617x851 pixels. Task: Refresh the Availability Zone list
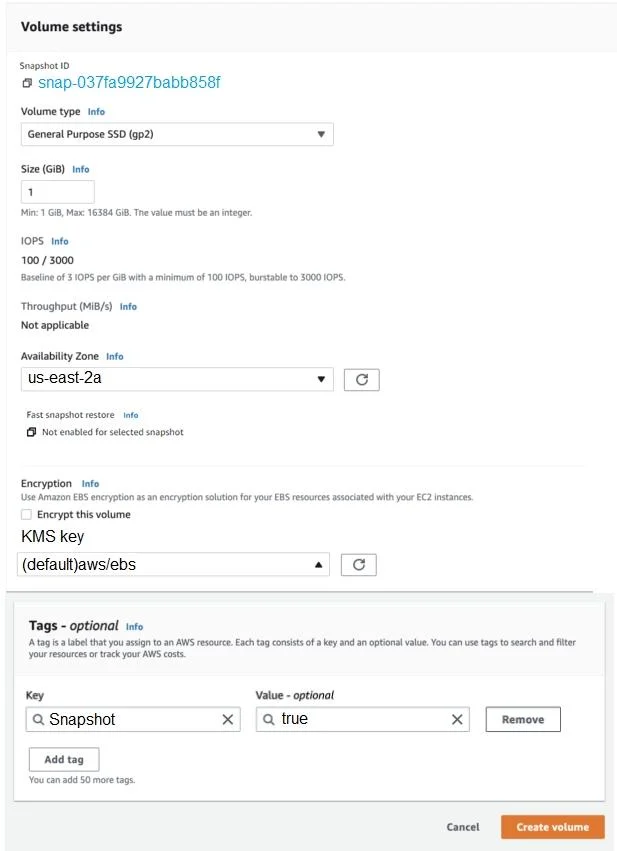[x=361, y=379]
